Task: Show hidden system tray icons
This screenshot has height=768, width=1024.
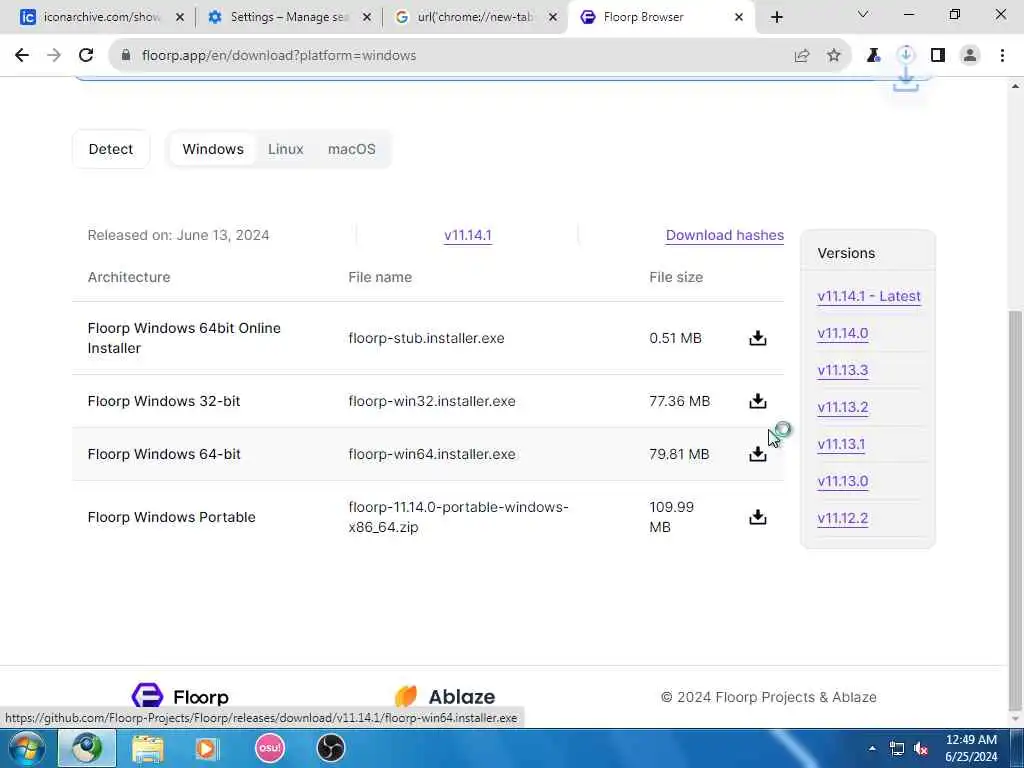Action: tap(872, 748)
